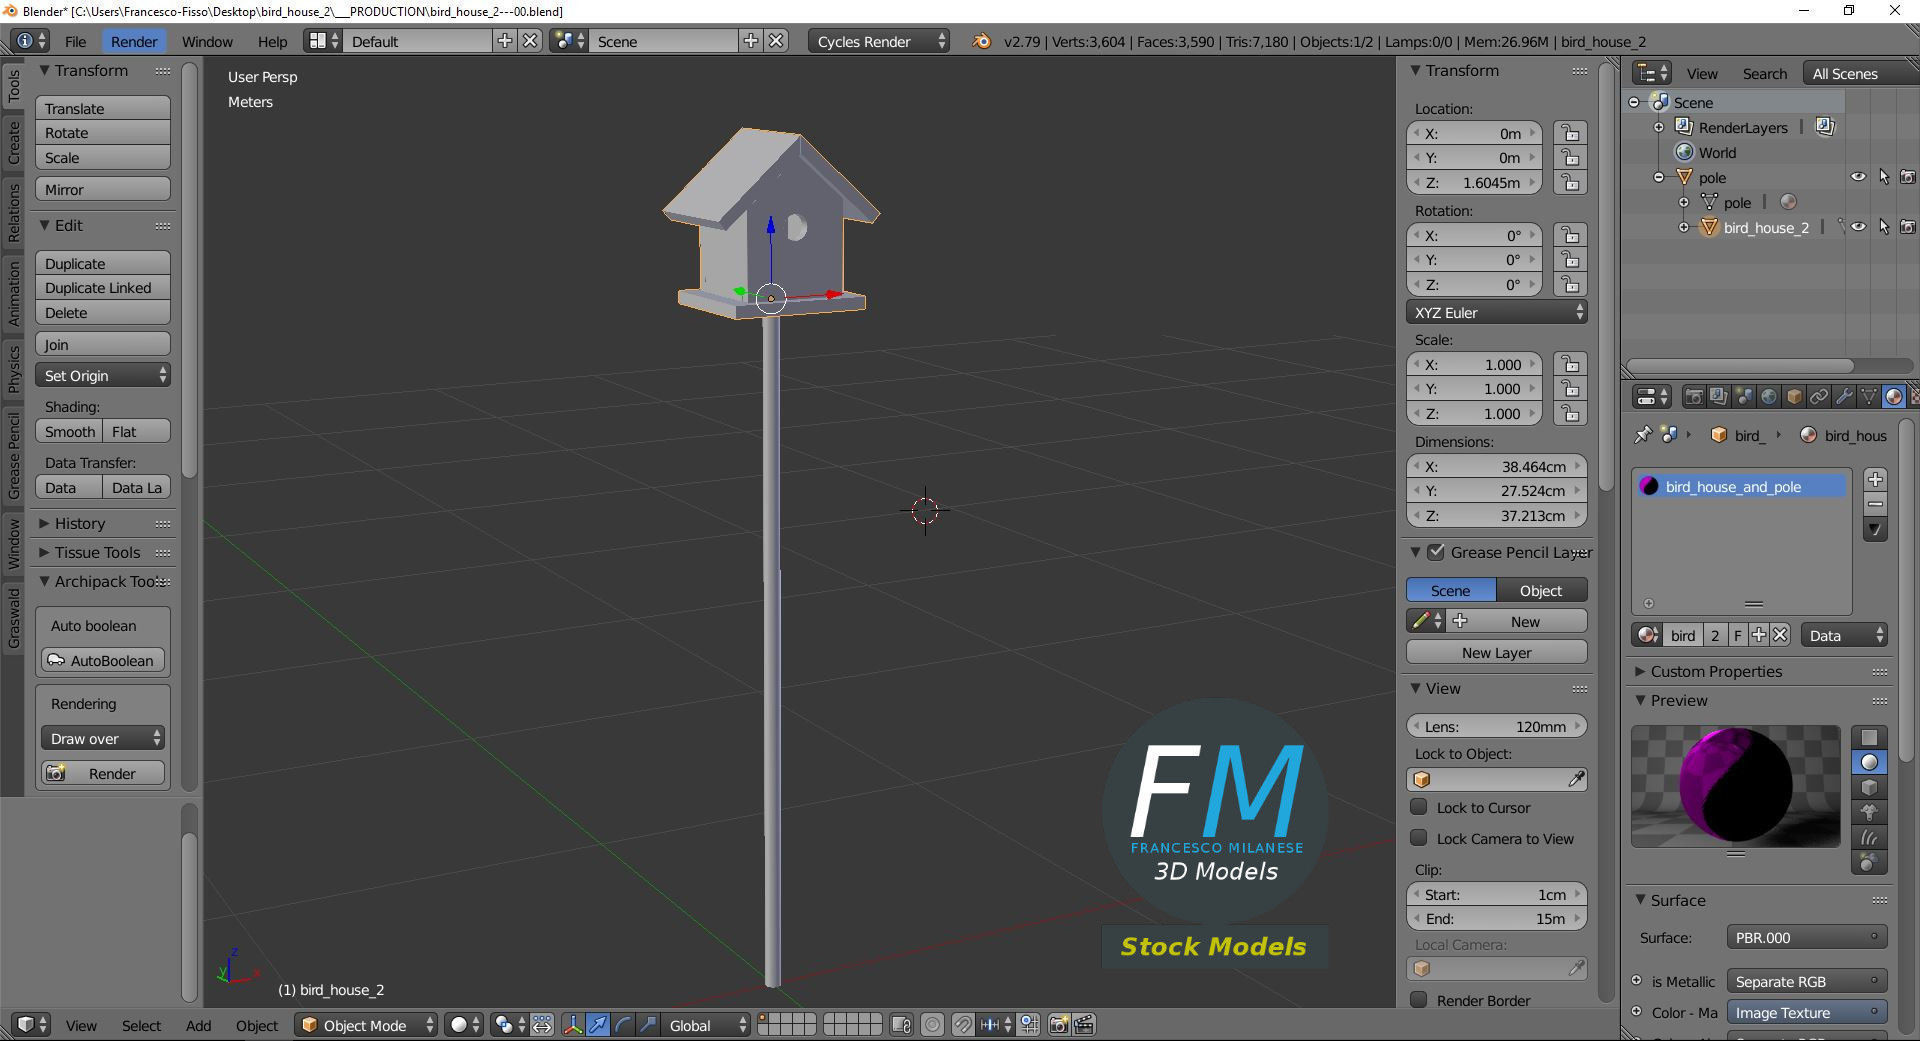Adjust the Lens 120mm slider field

pos(1496,726)
